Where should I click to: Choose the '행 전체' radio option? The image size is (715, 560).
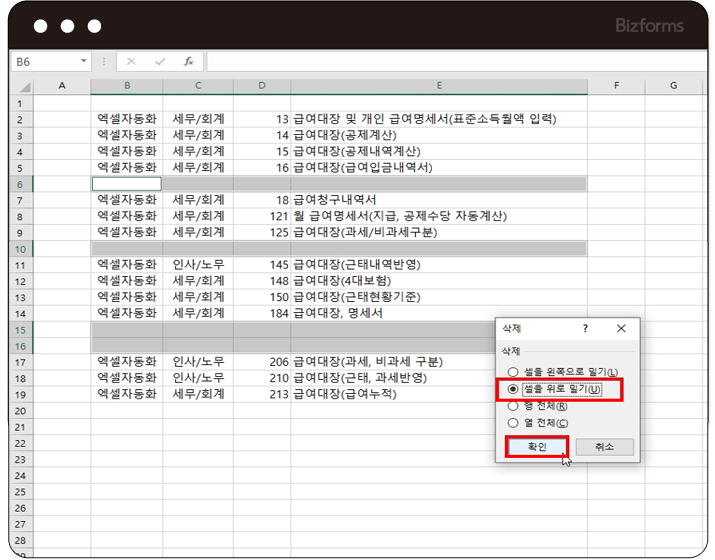513,406
